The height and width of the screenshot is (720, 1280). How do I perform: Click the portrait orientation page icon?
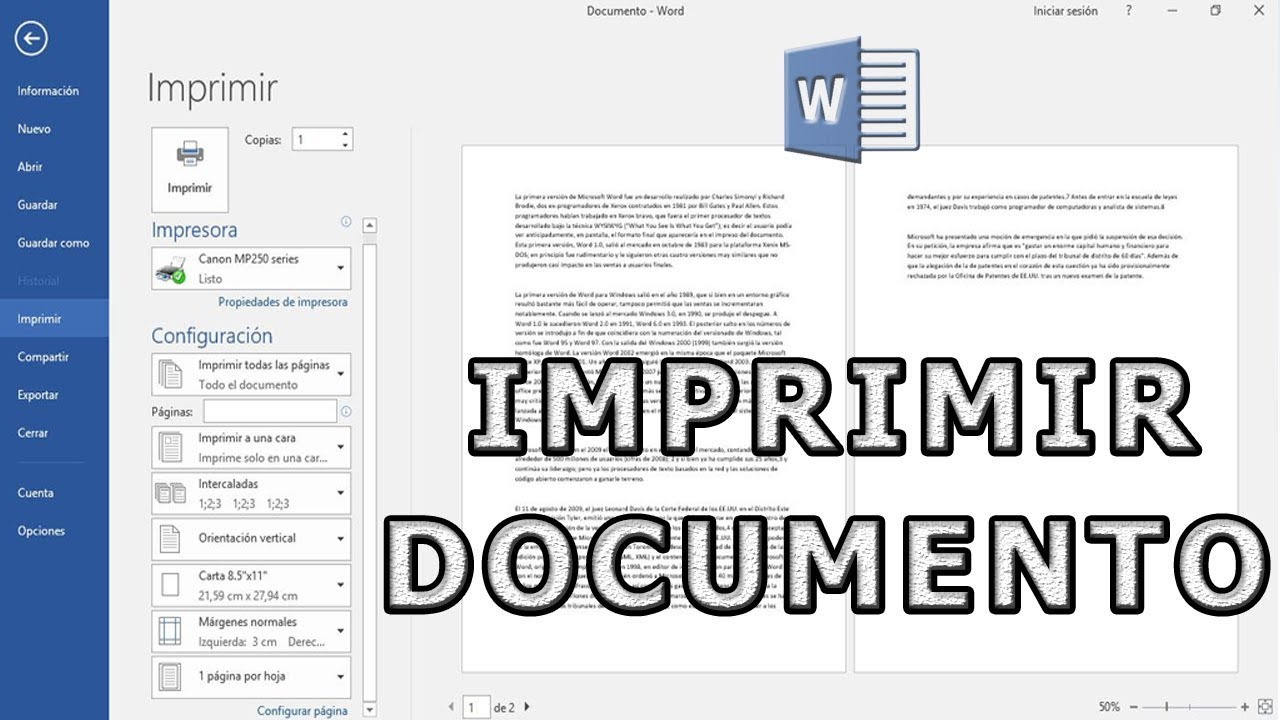tap(170, 540)
